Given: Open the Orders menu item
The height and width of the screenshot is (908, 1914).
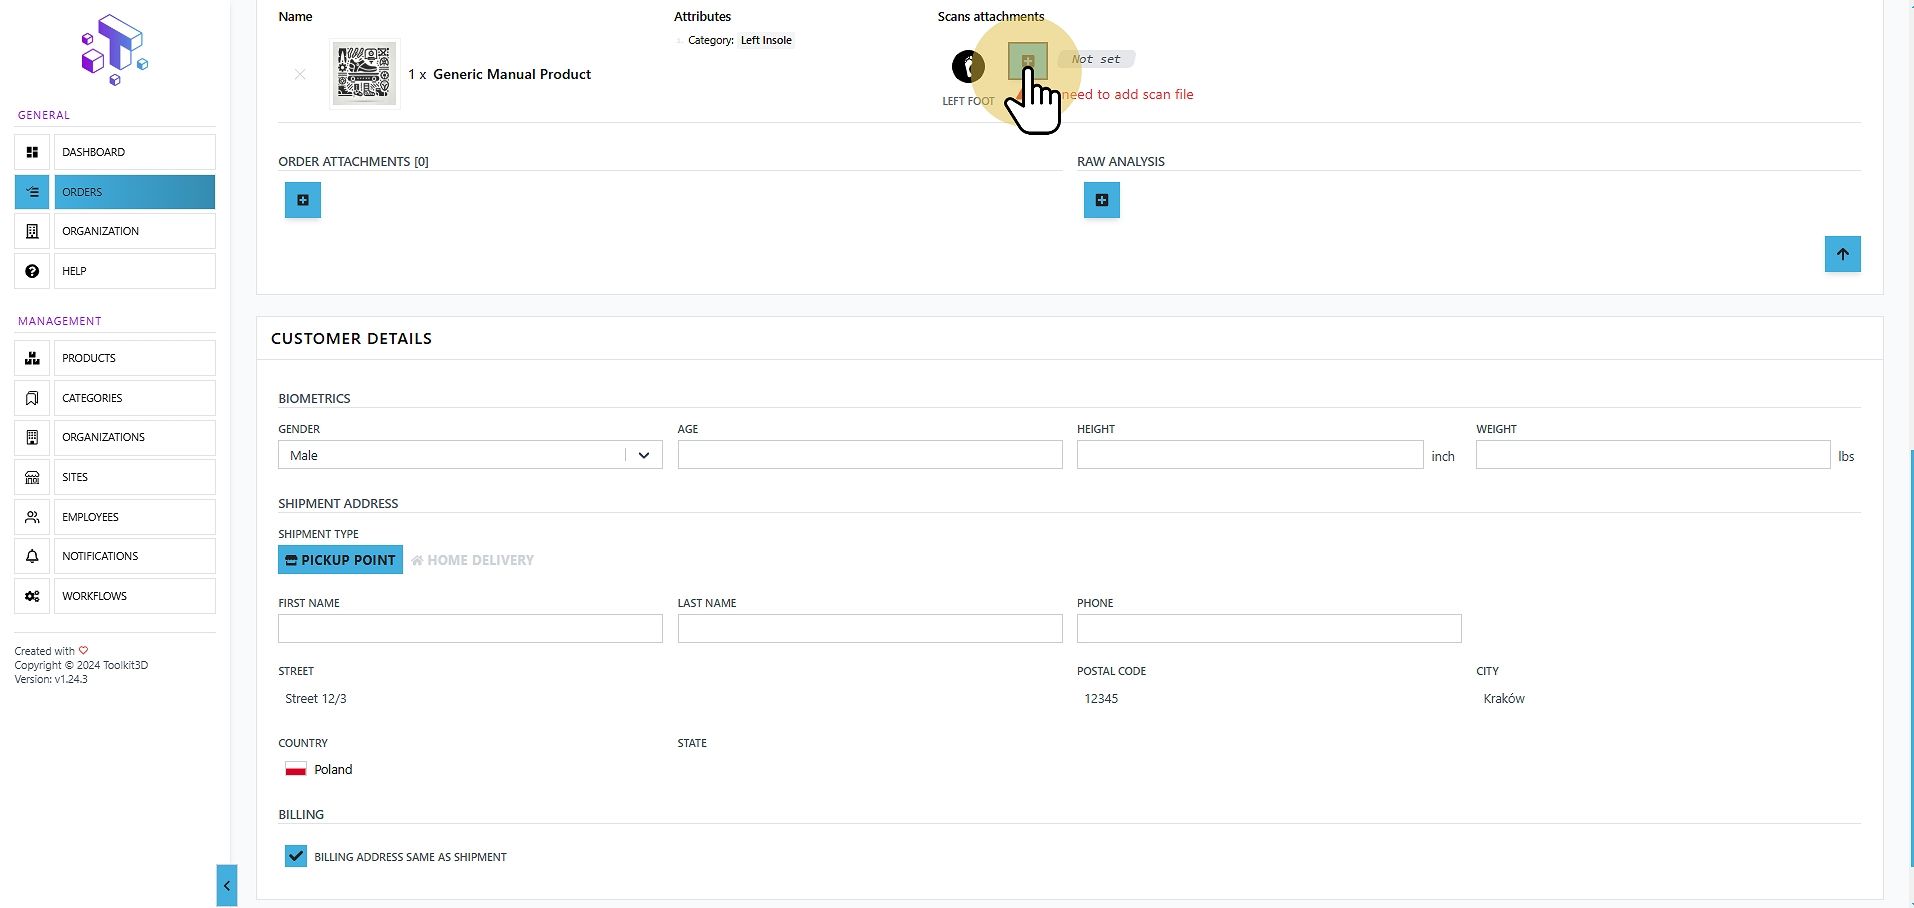Looking at the screenshot, I should point(135,192).
